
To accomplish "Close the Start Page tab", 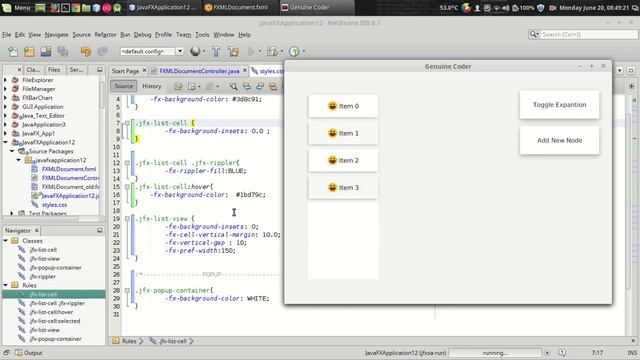I will 144,71.
